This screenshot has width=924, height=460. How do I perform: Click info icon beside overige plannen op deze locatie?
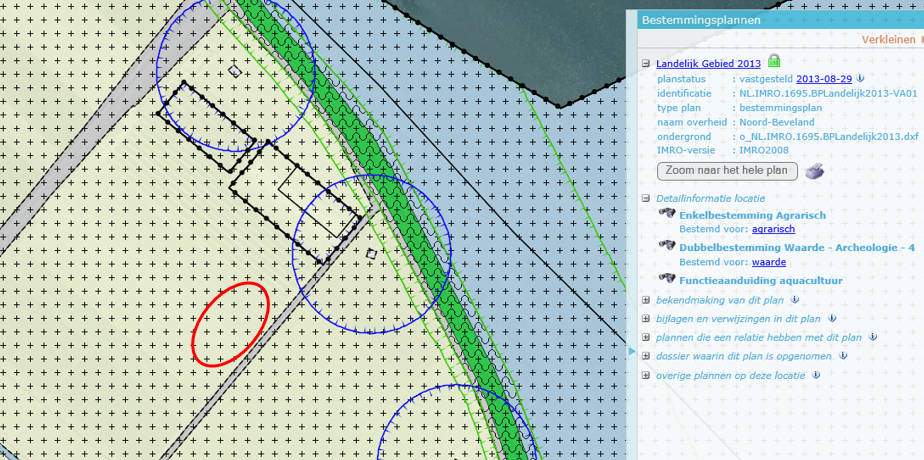[816, 375]
